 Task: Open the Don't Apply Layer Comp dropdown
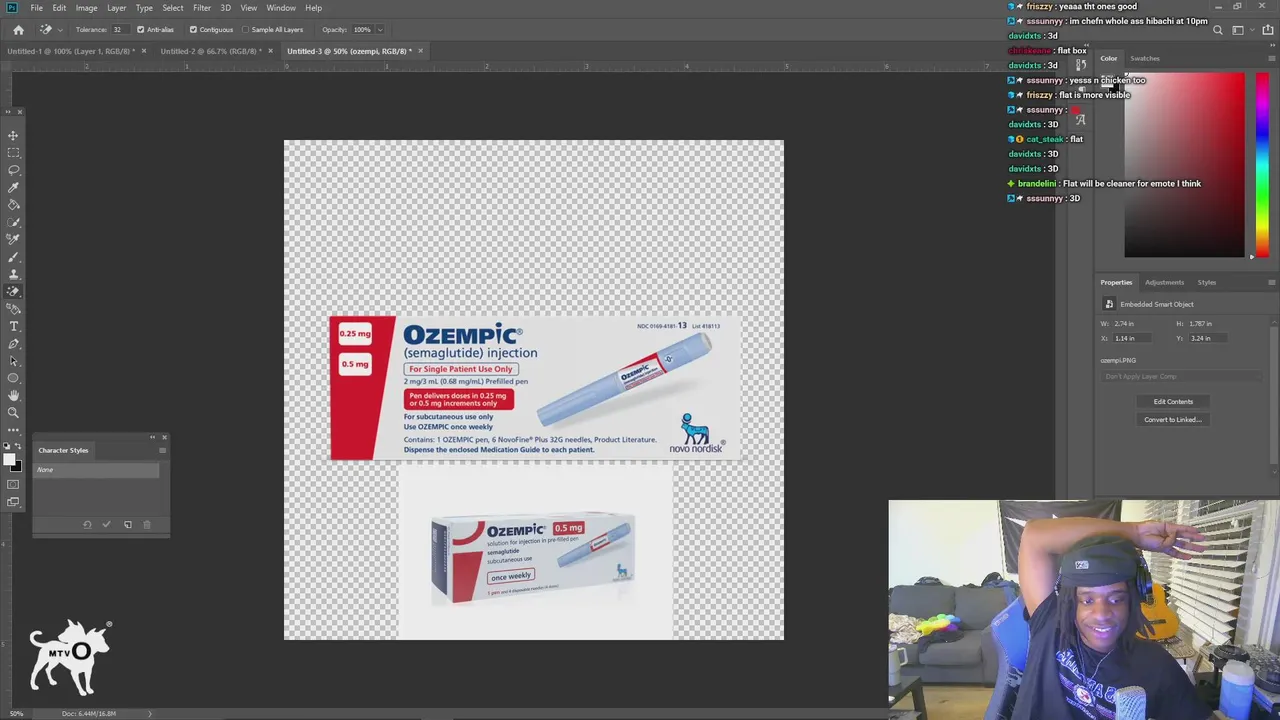click(1182, 377)
